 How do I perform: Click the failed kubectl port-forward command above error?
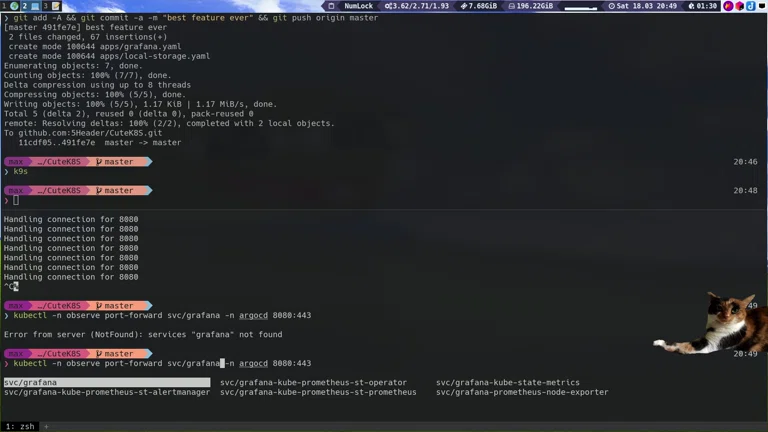[x=162, y=315]
